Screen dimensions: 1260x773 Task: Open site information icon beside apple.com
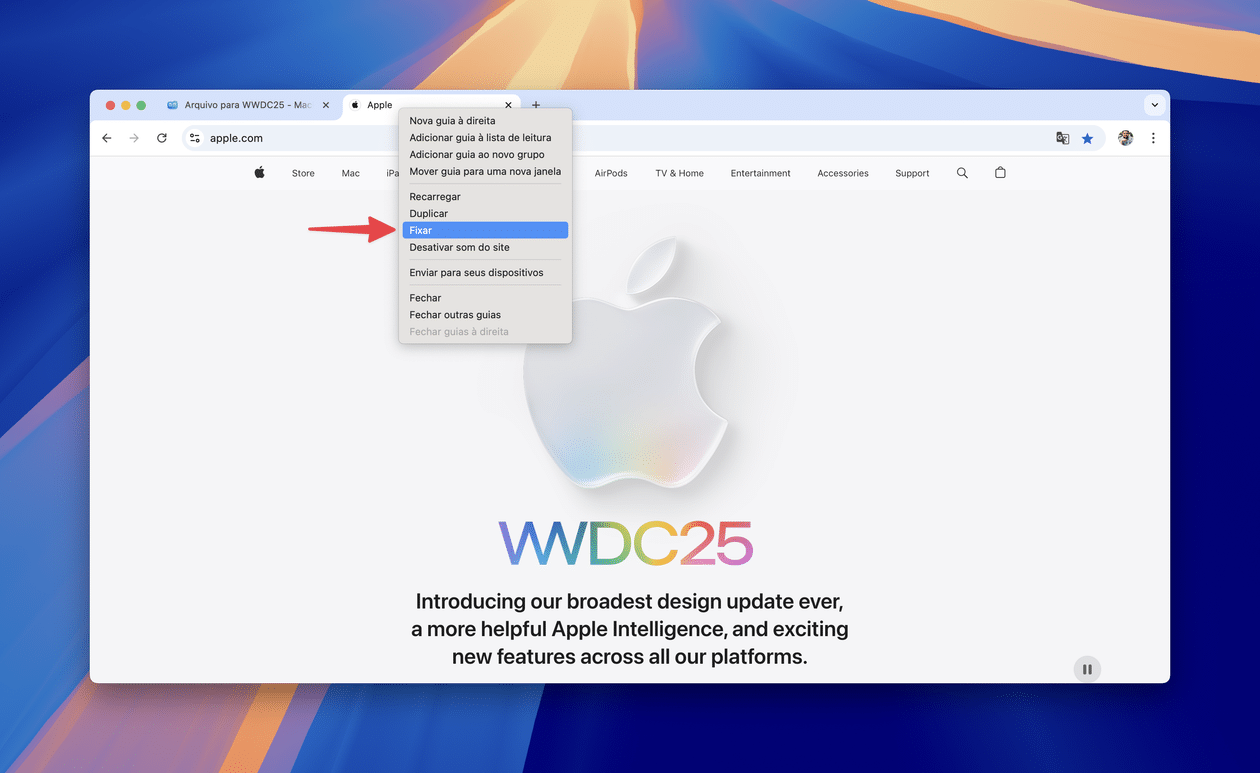click(x=195, y=138)
